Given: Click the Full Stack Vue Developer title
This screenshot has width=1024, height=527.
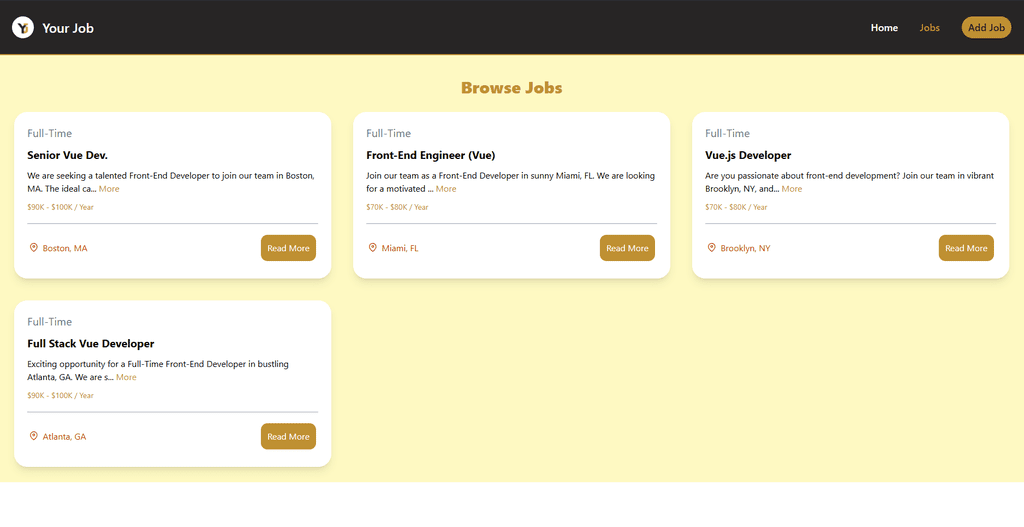Looking at the screenshot, I should click(91, 343).
